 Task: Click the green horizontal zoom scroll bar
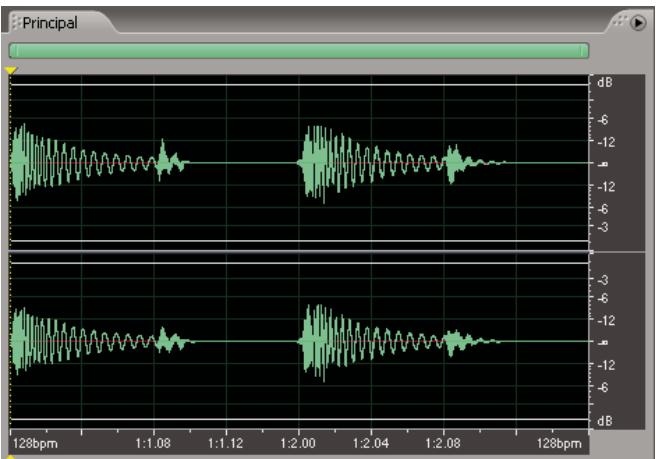coord(299,51)
